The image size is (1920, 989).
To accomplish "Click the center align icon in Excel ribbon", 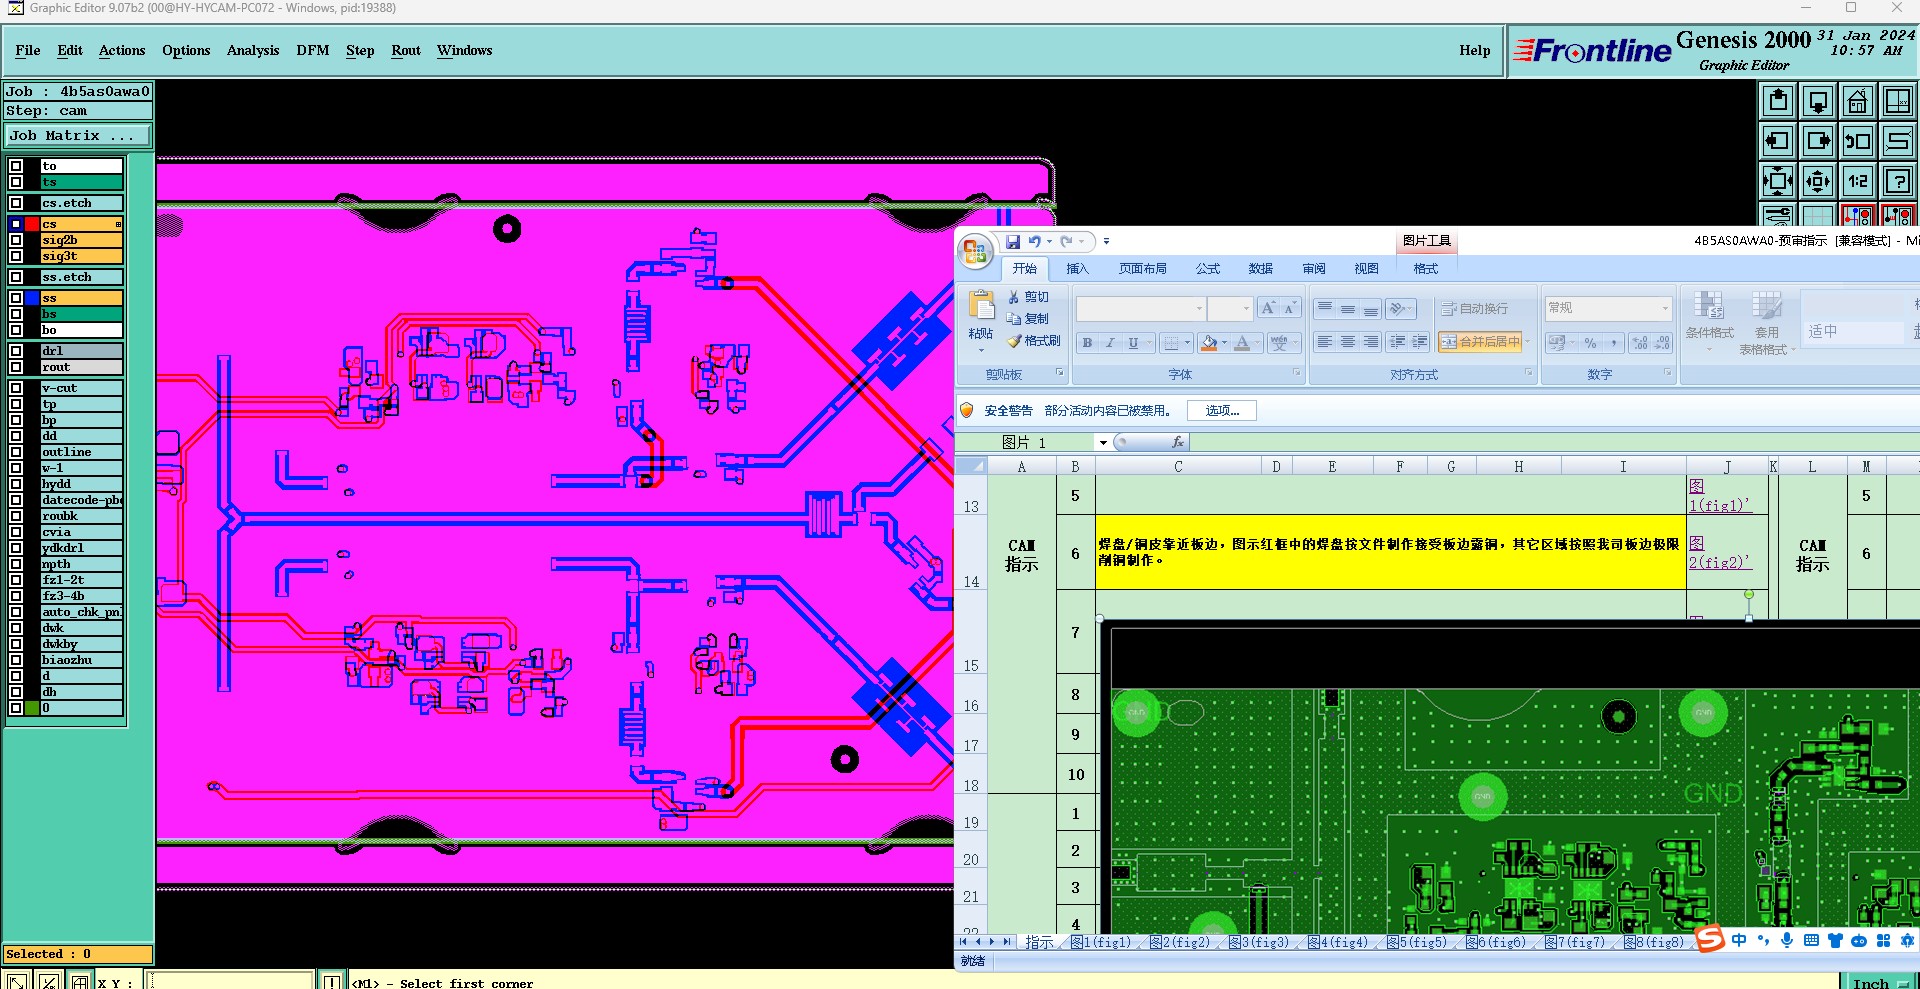I will point(1348,342).
